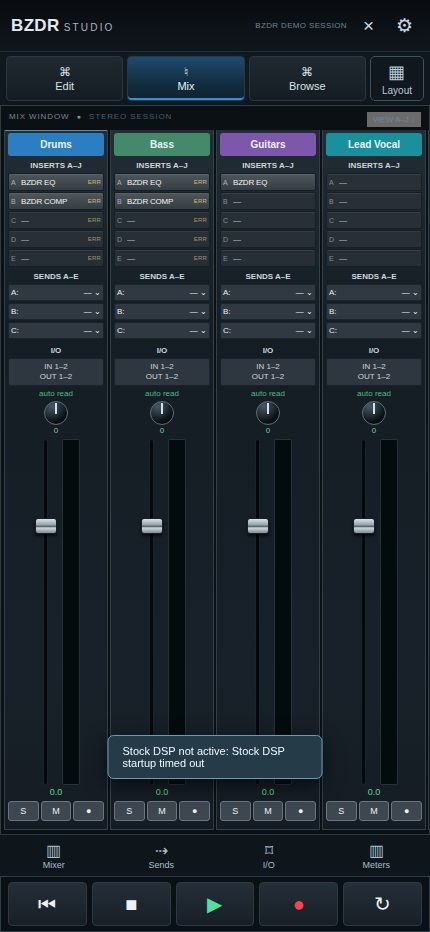Open Bass insert B BZDR COMP
This screenshot has width=430, height=932.
[x=162, y=201]
